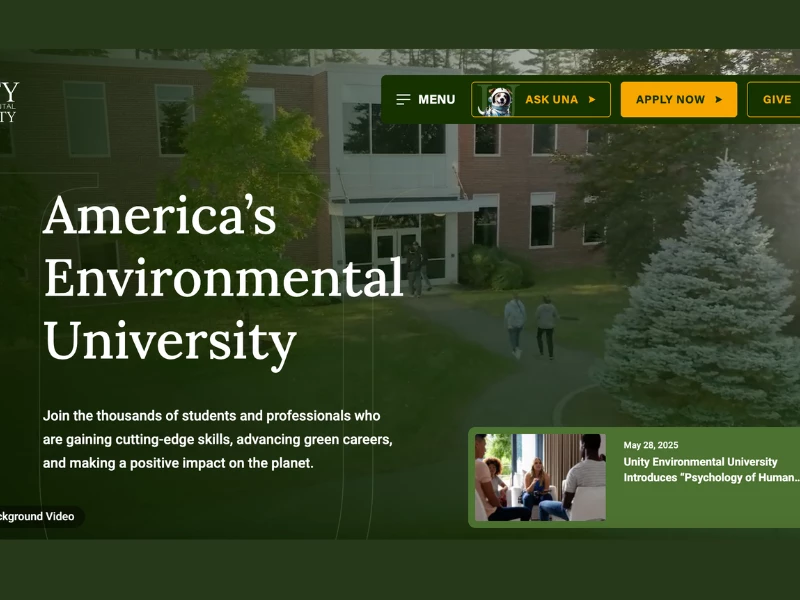Open the news thumbnail of students talking

click(540, 478)
